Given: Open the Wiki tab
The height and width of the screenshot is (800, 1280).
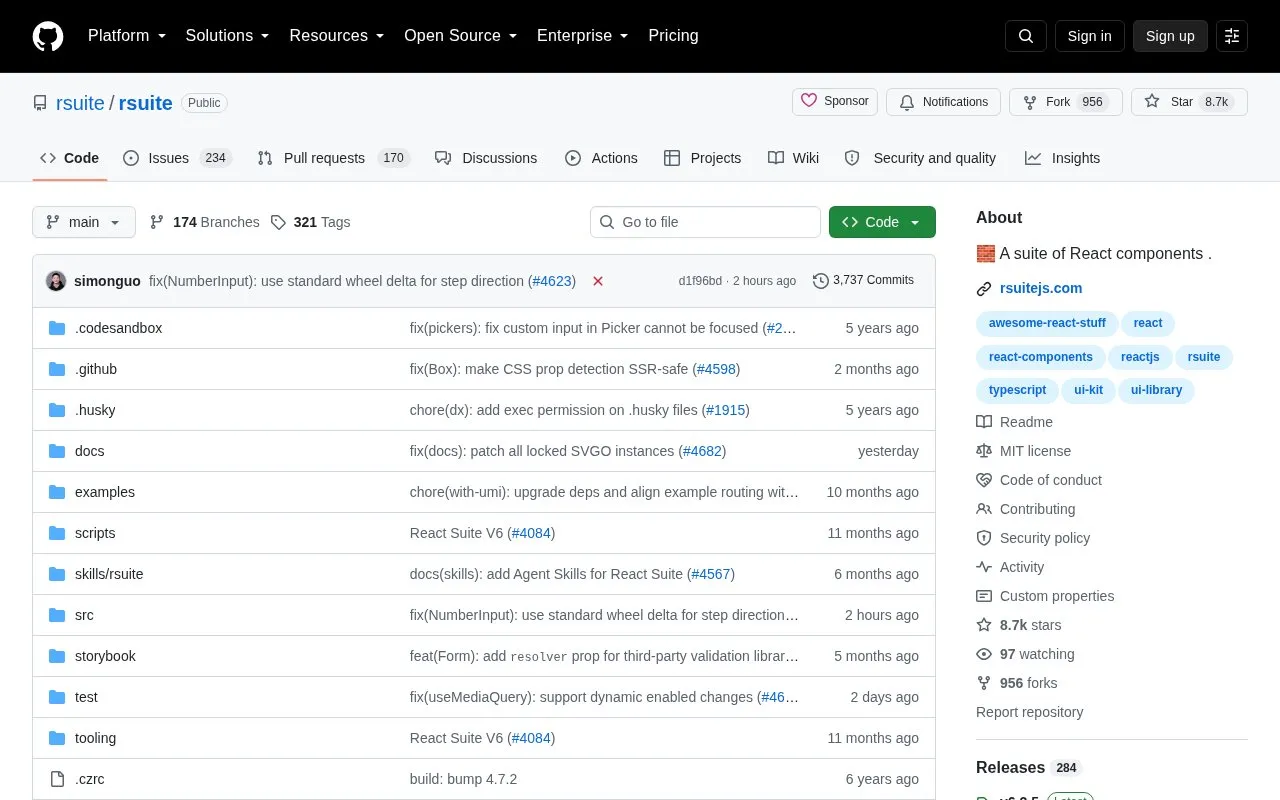Looking at the screenshot, I should 793,158.
